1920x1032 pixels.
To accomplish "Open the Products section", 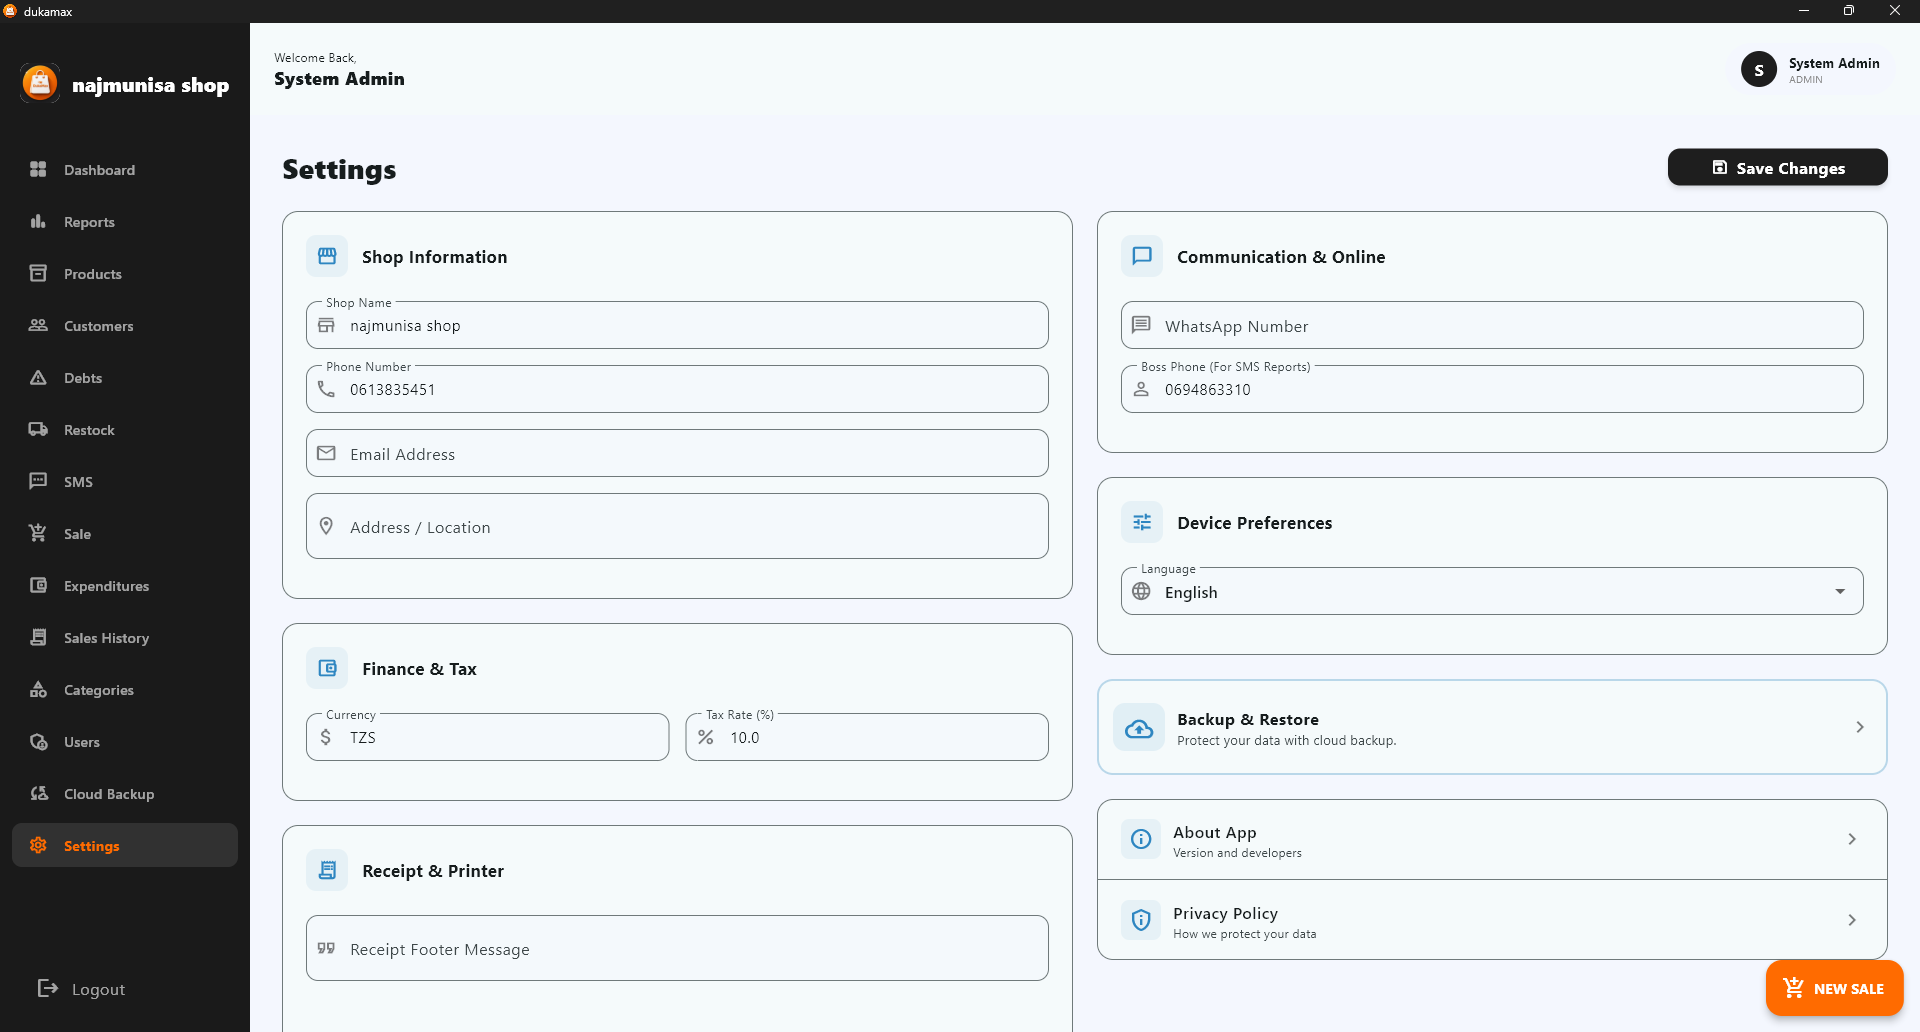I will tap(125, 273).
